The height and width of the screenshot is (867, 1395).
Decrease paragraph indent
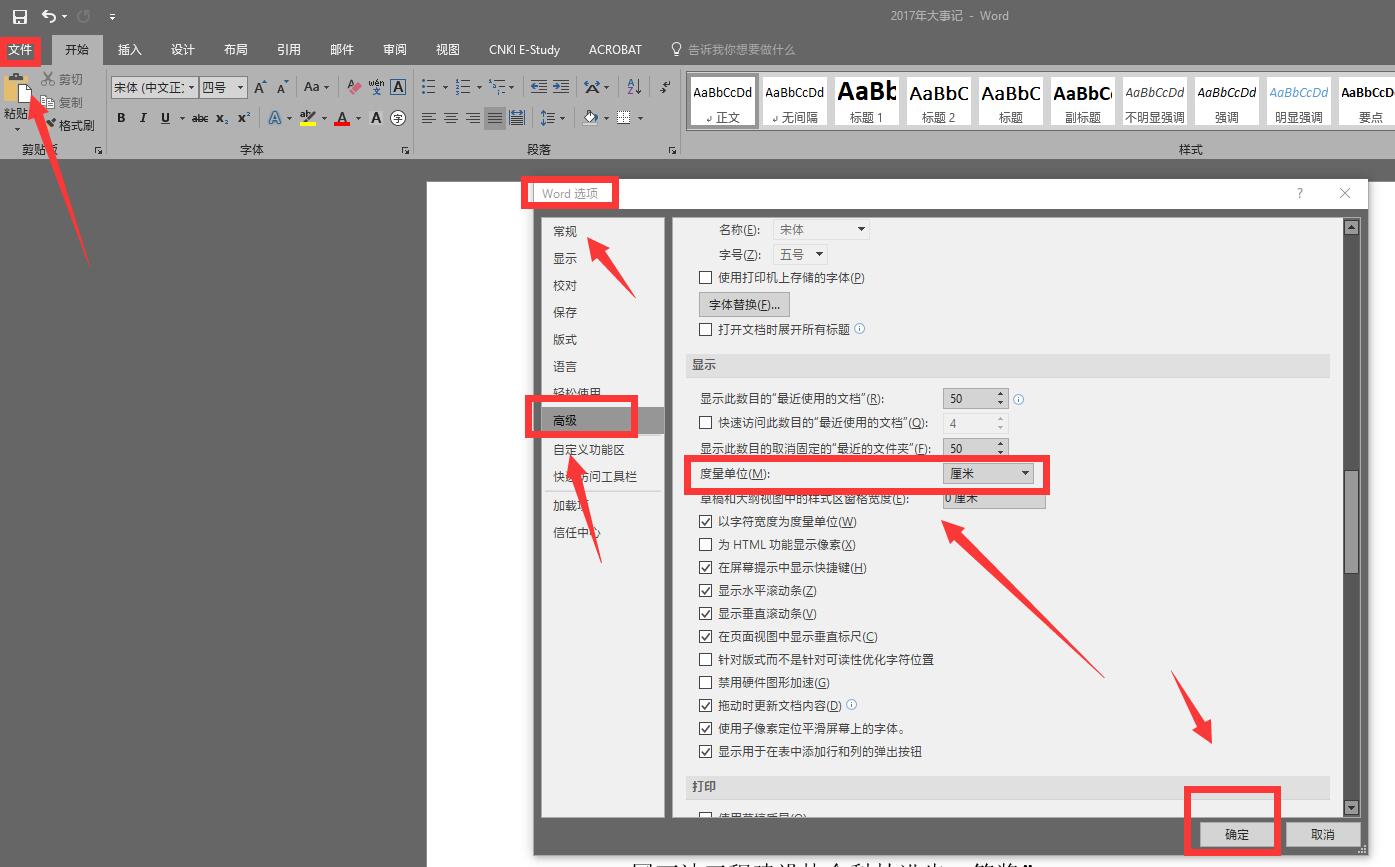click(539, 87)
